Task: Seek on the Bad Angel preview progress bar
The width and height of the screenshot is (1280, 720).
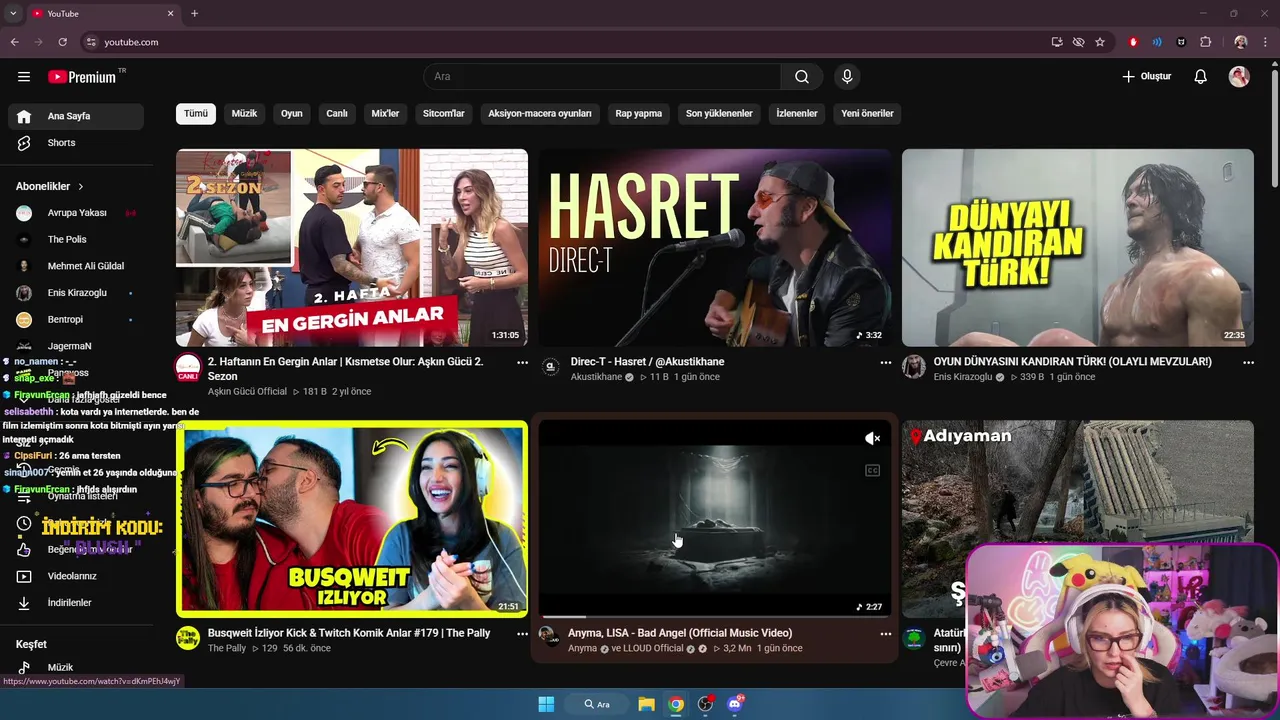Action: 715,617
